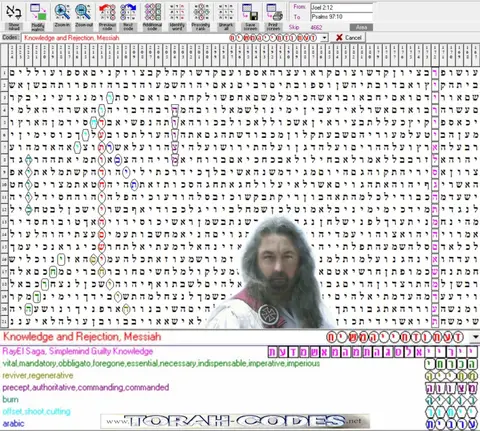Click the To field showing Psalms 97:10
The image size is (480, 431).
pyautogui.click(x=341, y=17)
